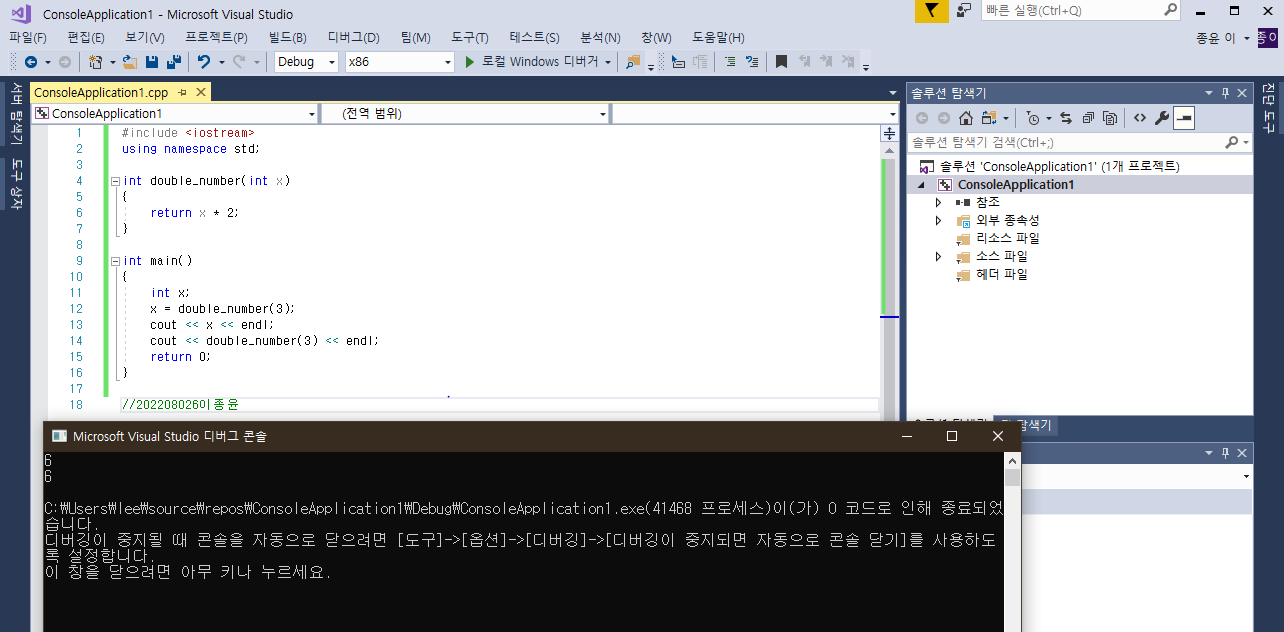Open Properties with the wrench icon
Viewport: 1284px width, 632px height.
1161,118
